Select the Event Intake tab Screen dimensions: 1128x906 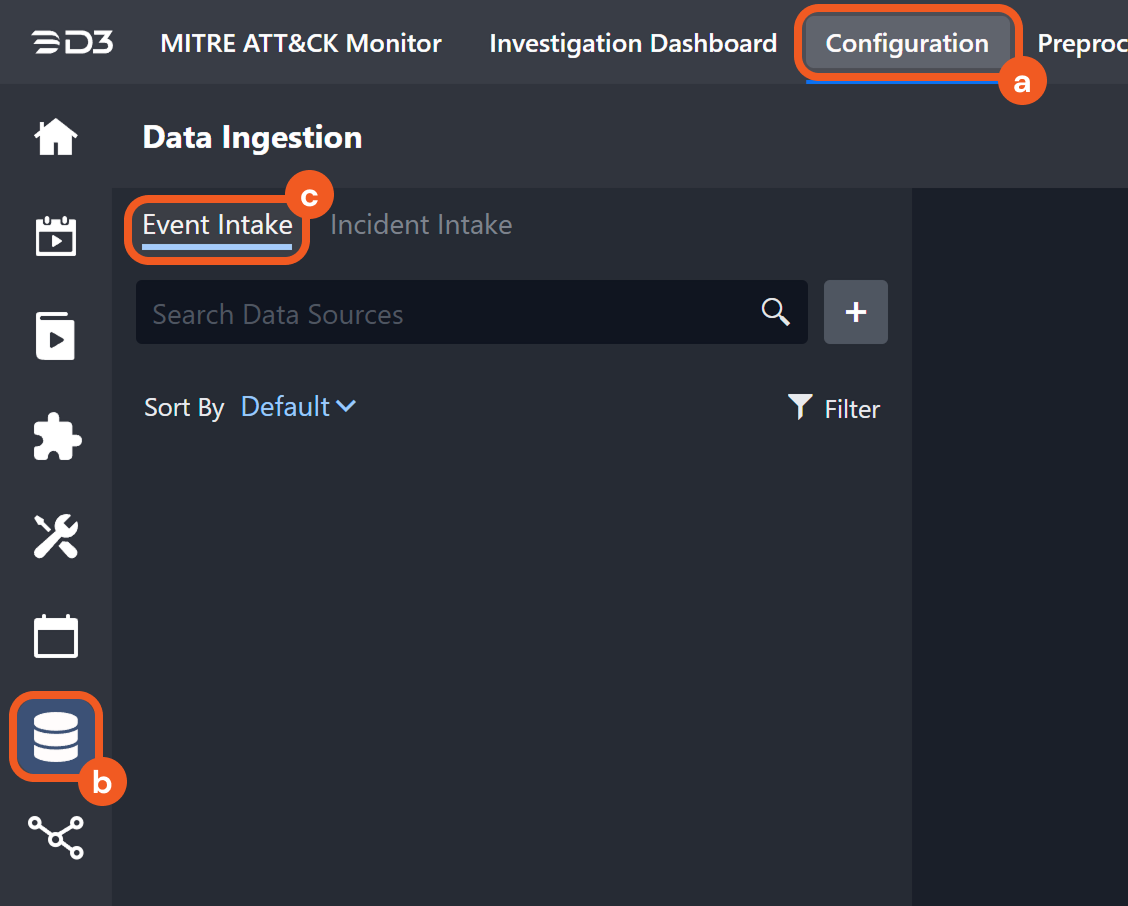217,225
